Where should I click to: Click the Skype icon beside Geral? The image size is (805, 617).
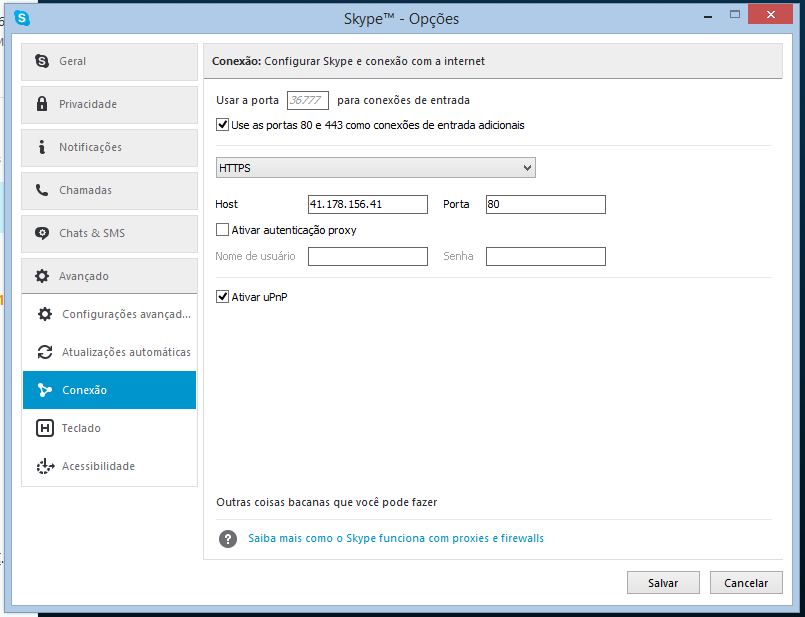coord(42,61)
